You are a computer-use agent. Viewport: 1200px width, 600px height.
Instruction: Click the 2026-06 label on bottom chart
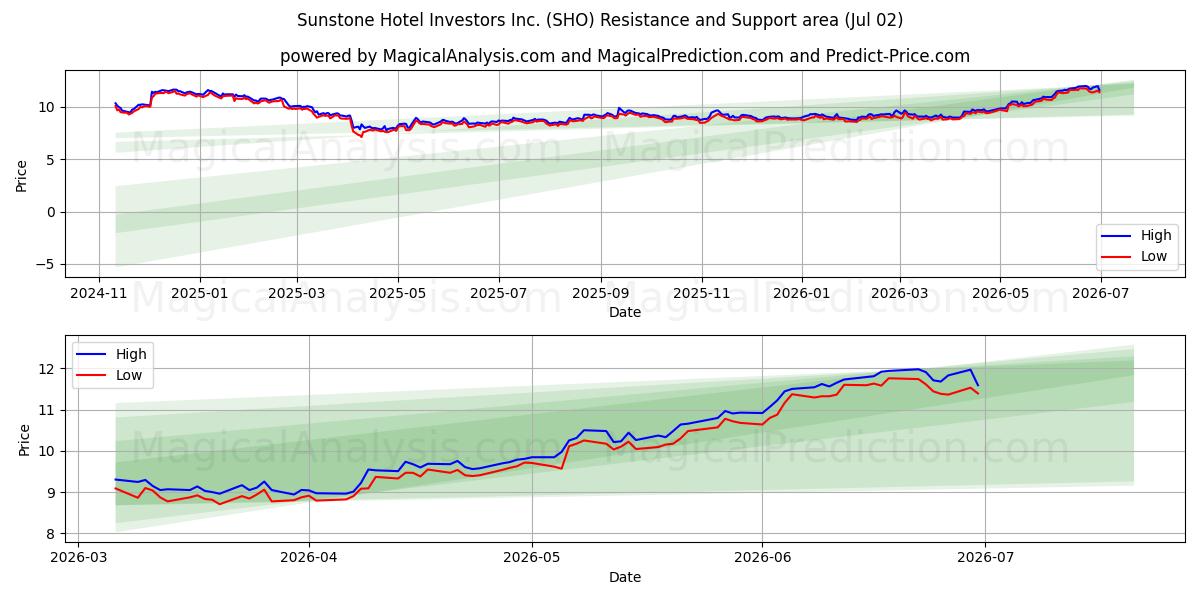click(762, 558)
